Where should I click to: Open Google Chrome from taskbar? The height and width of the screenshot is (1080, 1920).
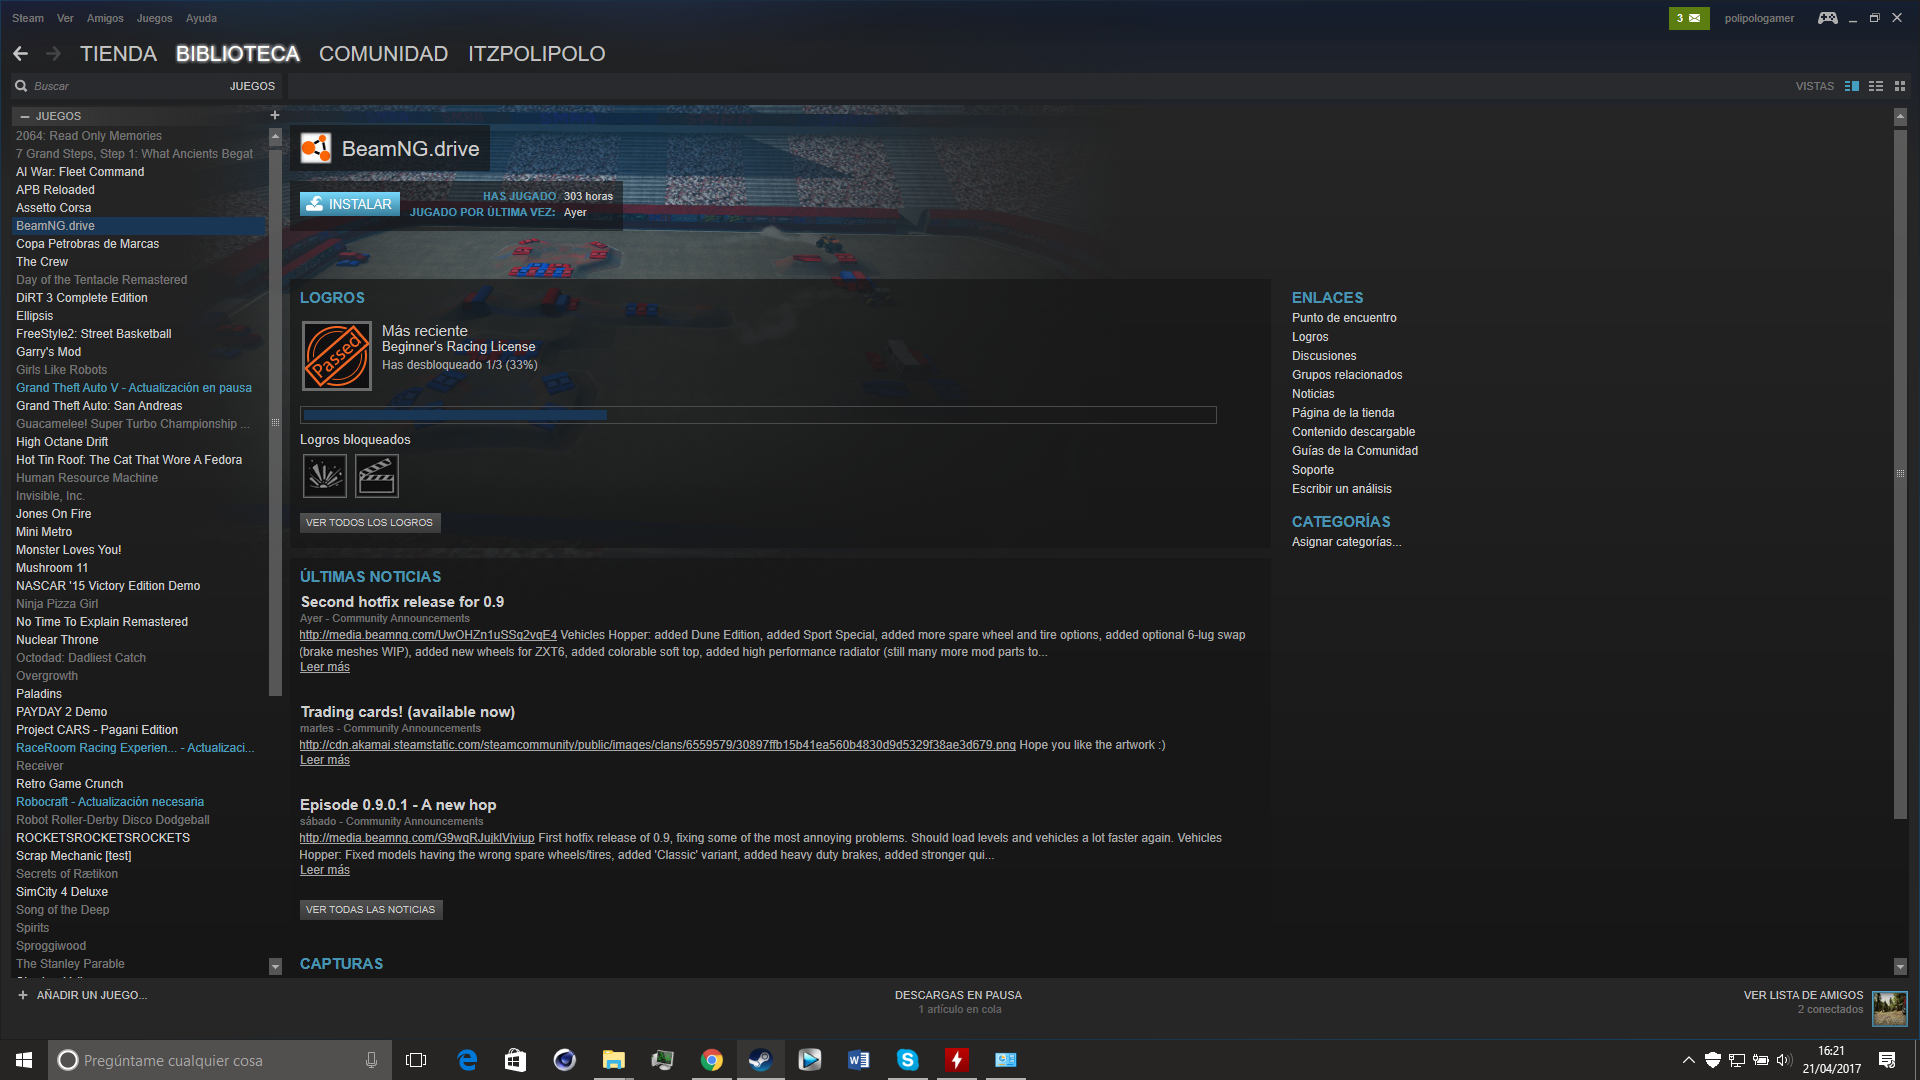coord(712,1060)
